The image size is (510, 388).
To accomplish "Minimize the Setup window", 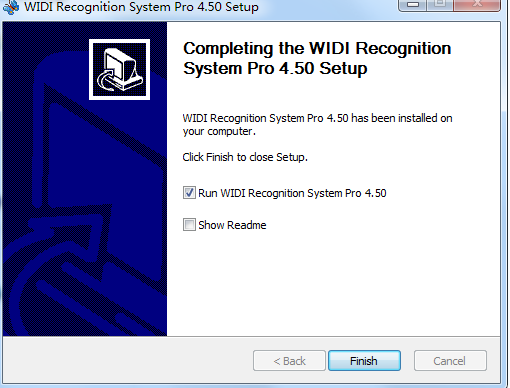I will click(412, 5).
